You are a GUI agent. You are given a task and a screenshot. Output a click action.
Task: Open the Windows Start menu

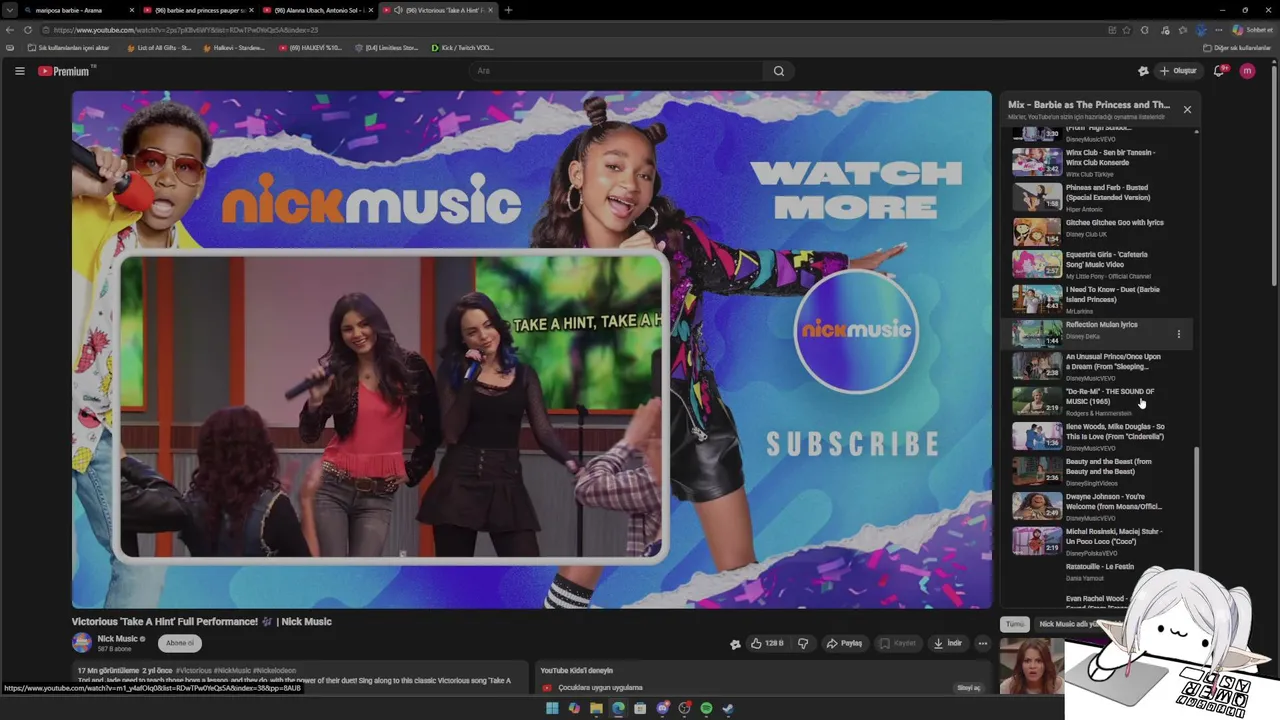tap(552, 709)
